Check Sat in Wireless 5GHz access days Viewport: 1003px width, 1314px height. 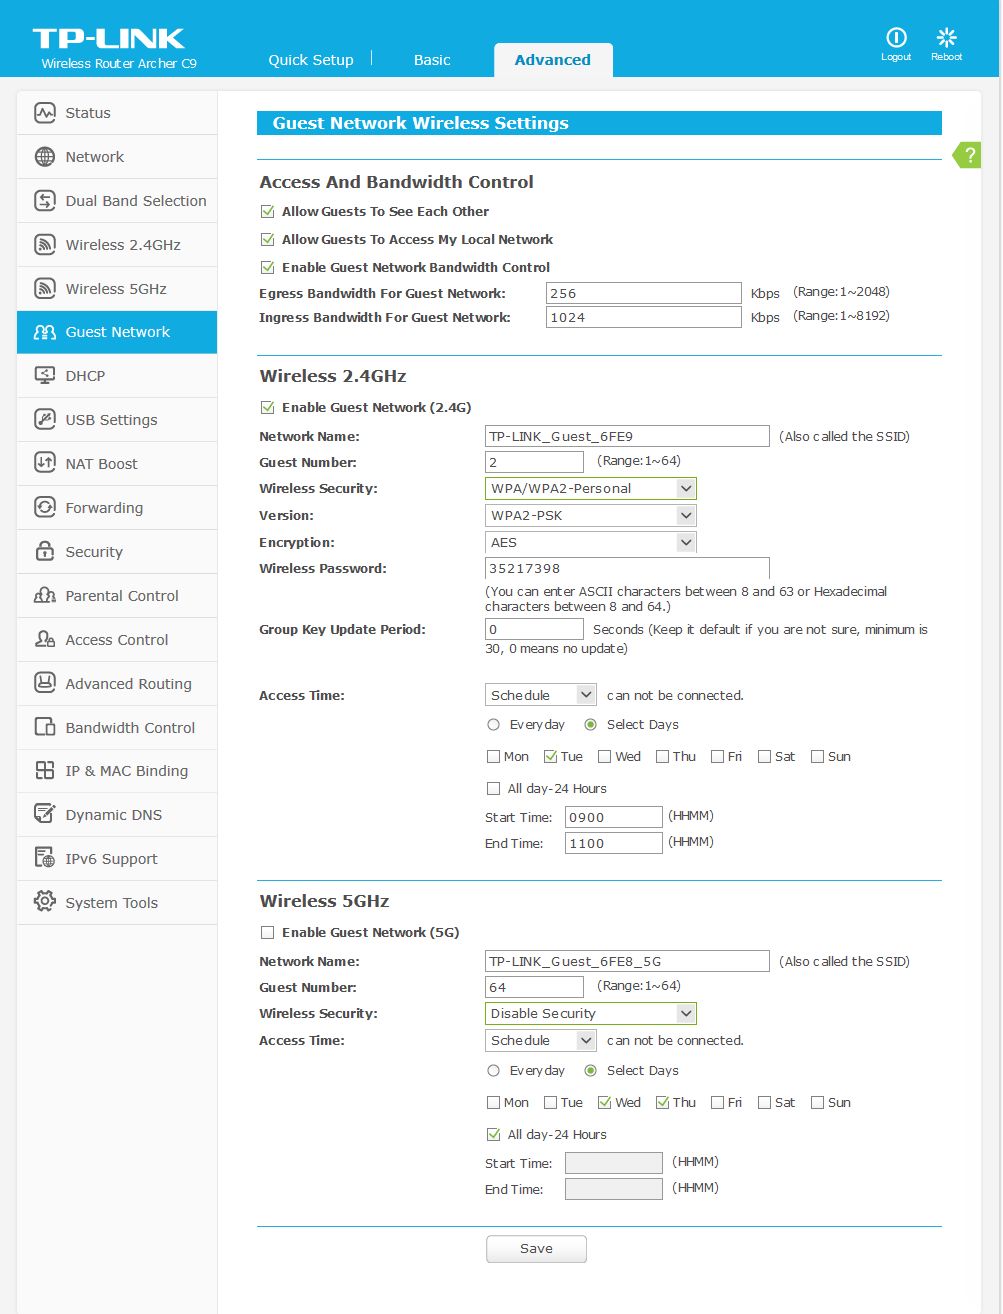tap(764, 1103)
